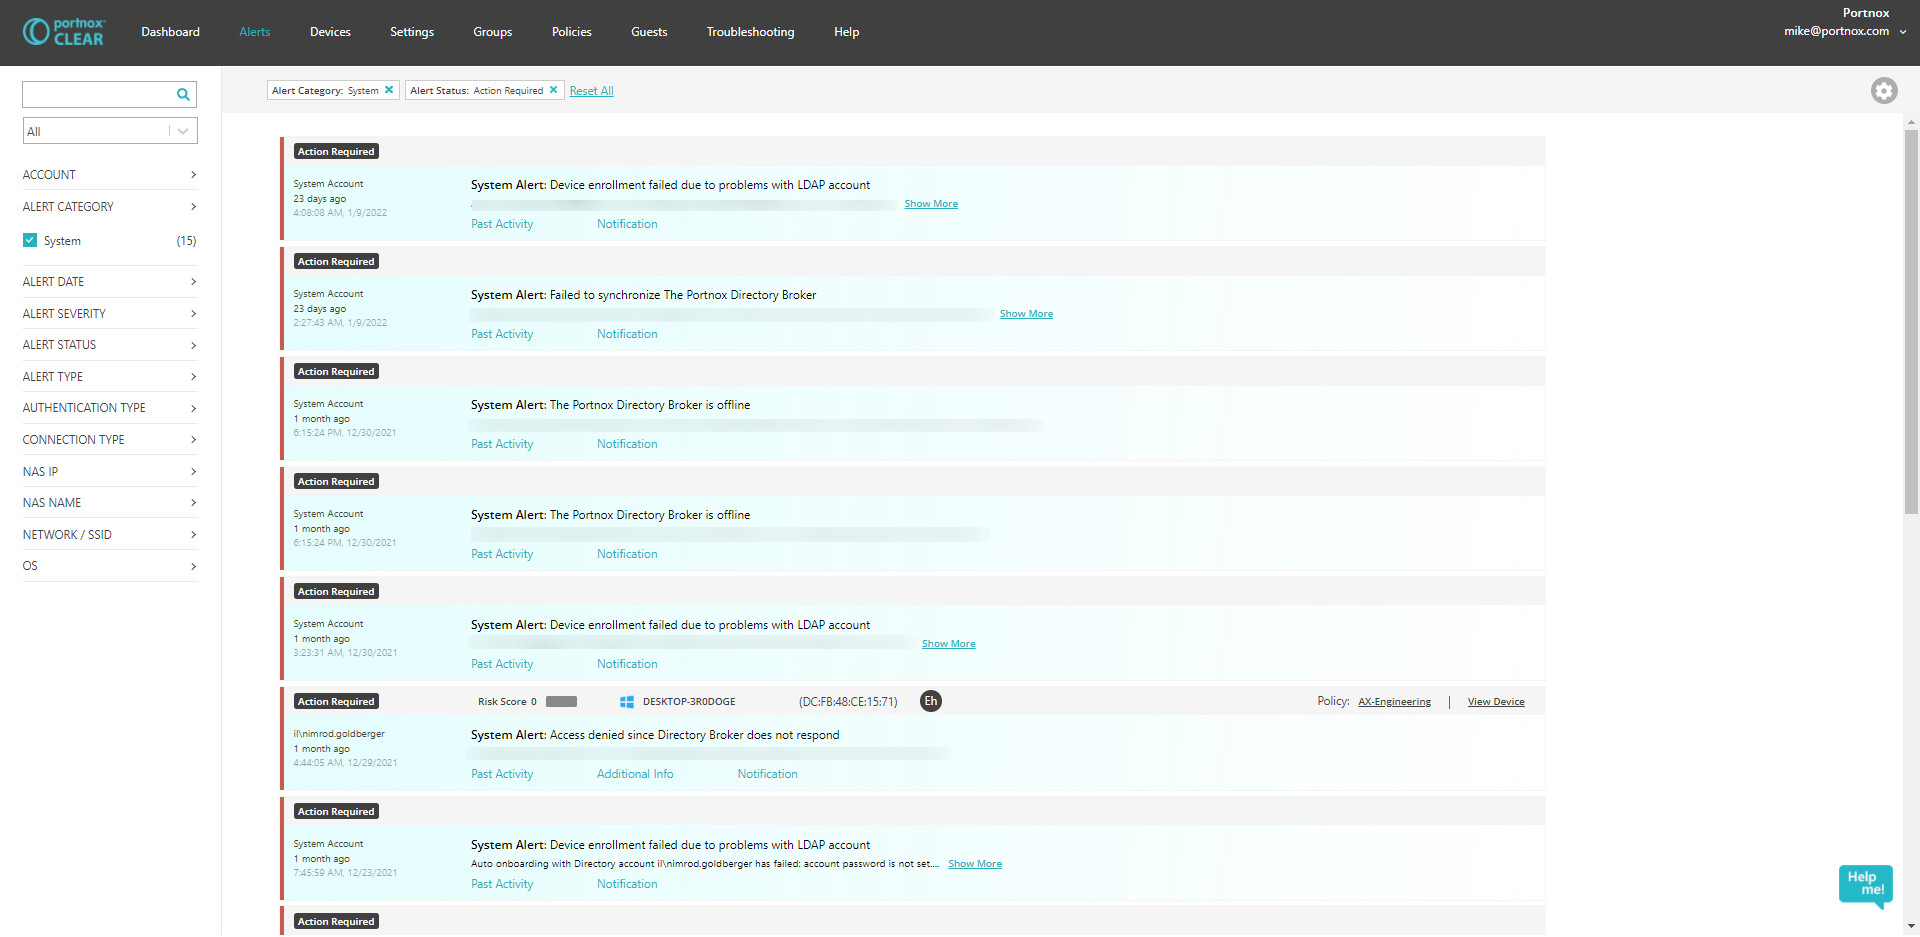
Task: Open the gear settings icon
Action: [x=1884, y=91]
